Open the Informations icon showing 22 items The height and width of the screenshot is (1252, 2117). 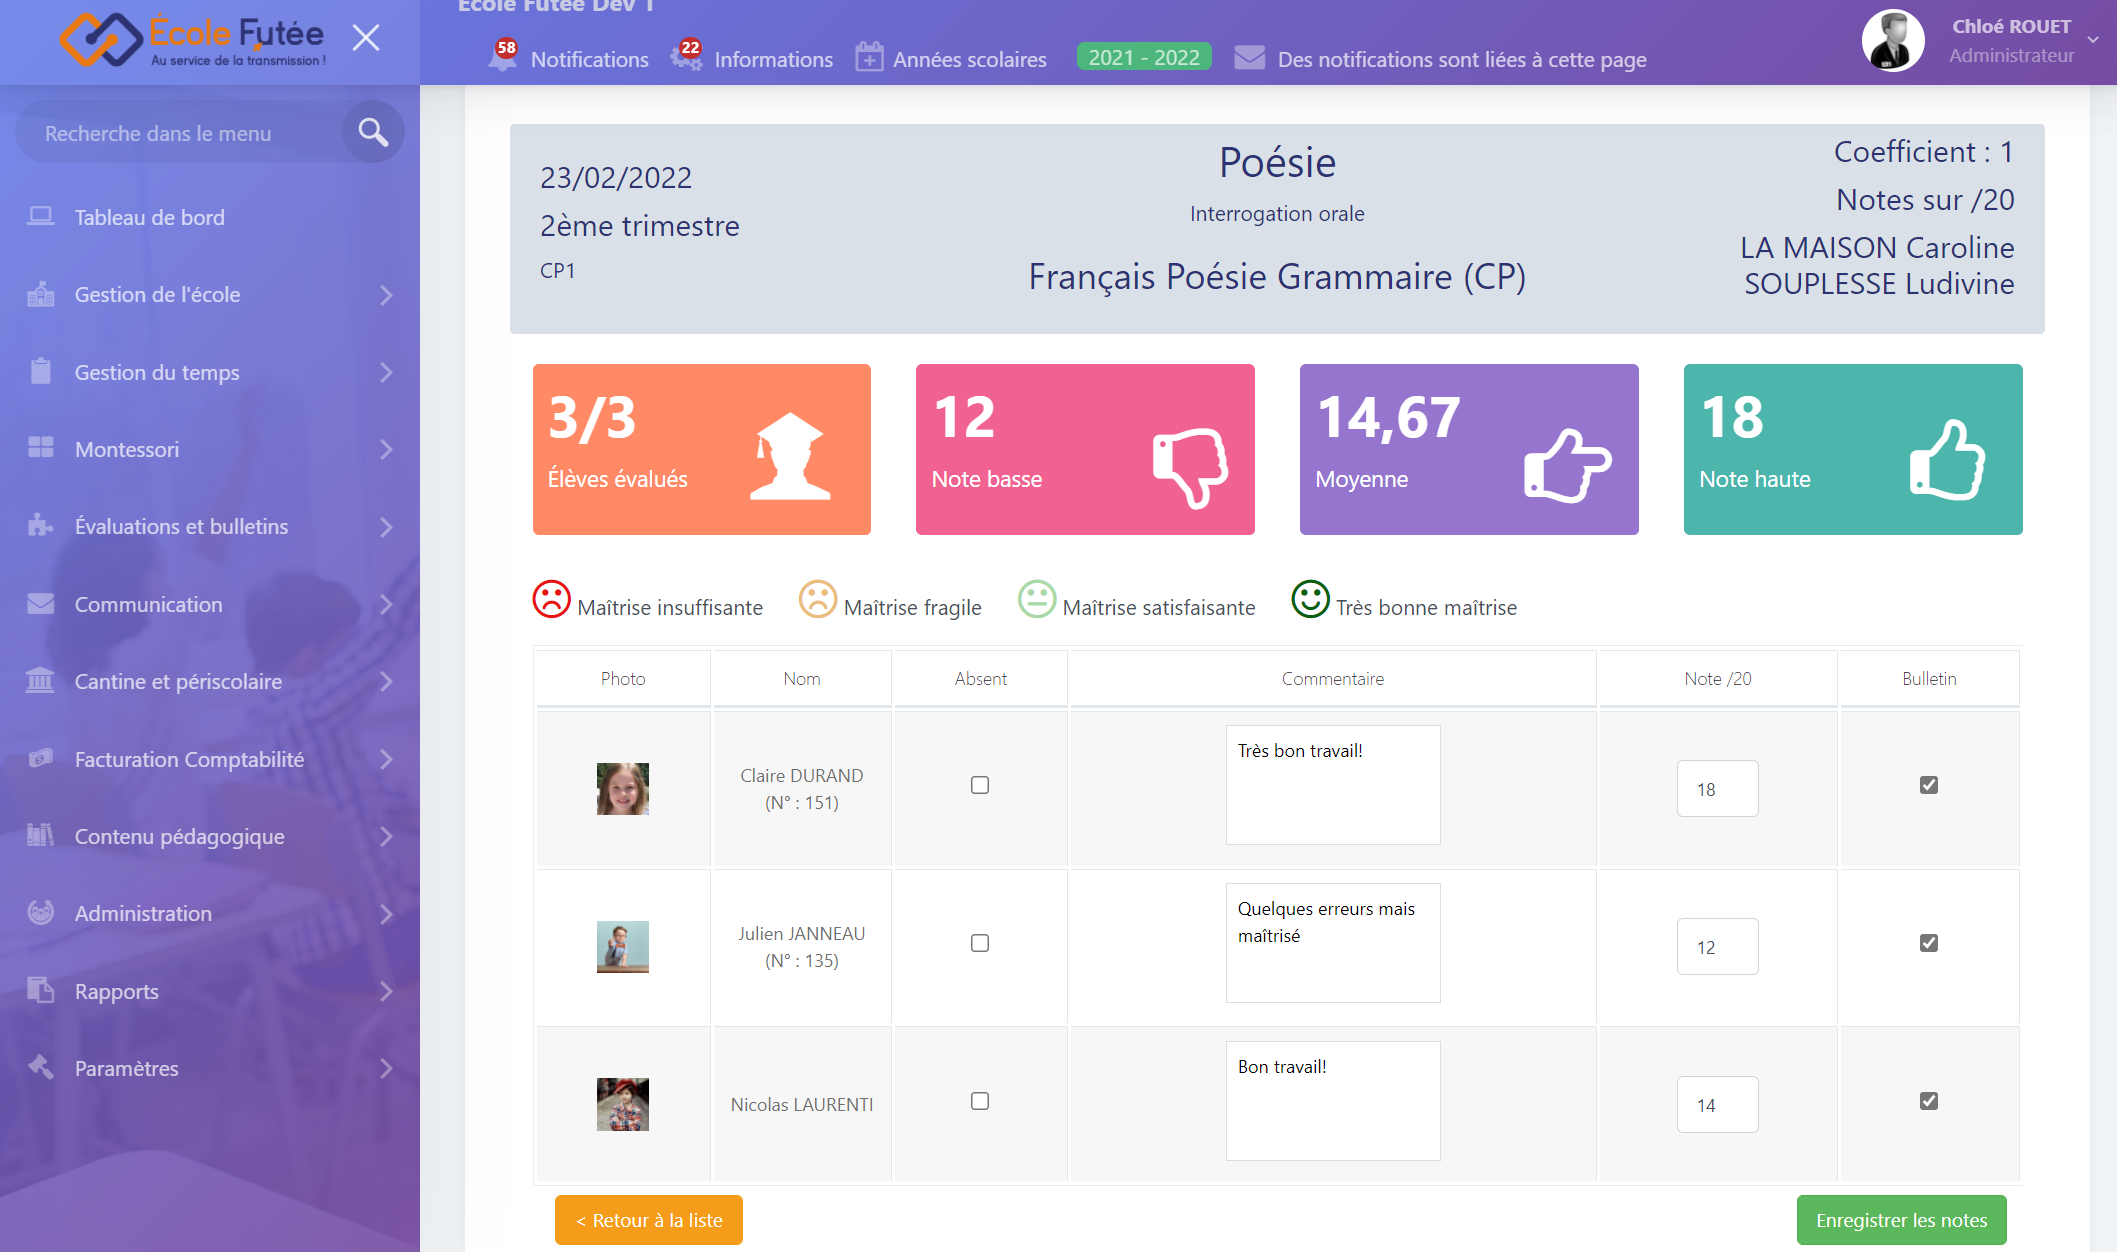686,59
